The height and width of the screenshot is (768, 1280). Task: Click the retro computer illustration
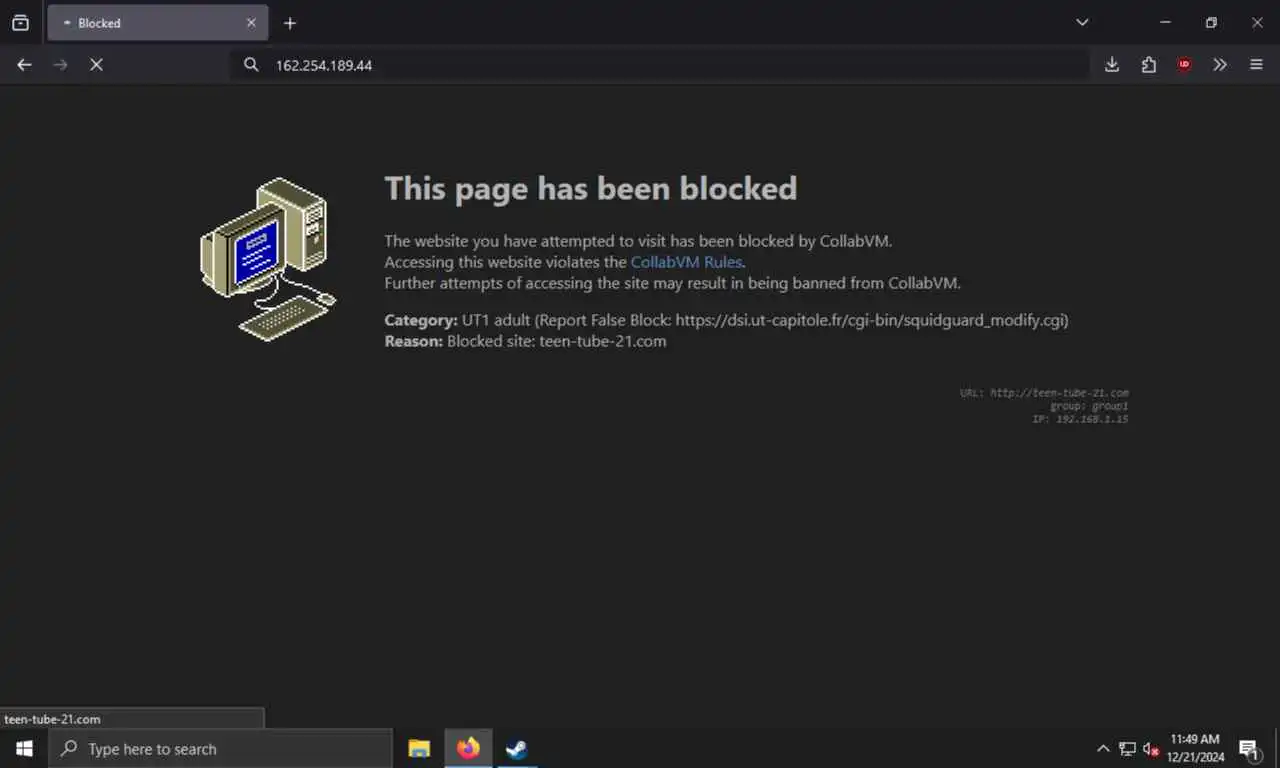[x=268, y=259]
